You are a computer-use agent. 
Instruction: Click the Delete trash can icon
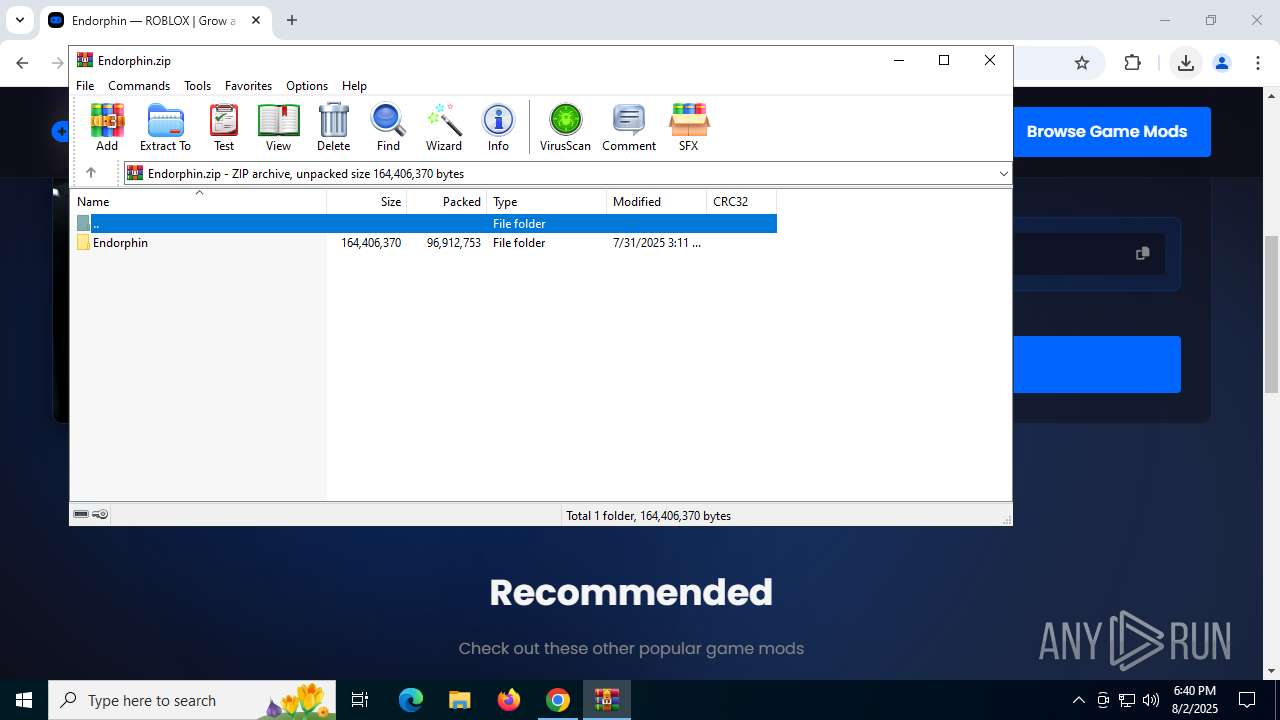click(333, 127)
